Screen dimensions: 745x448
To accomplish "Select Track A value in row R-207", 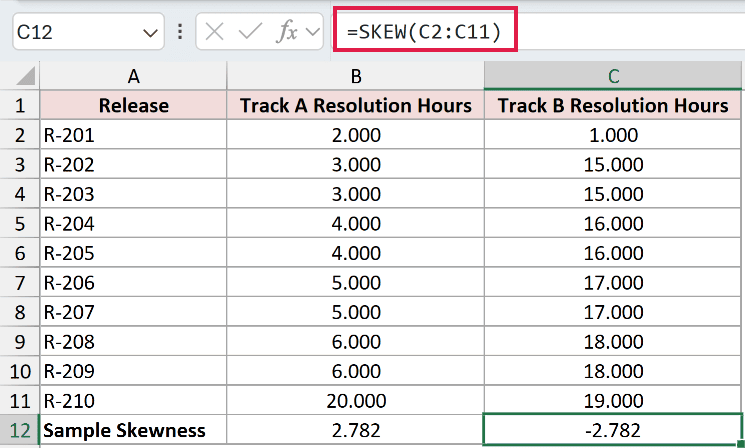I will [x=355, y=312].
